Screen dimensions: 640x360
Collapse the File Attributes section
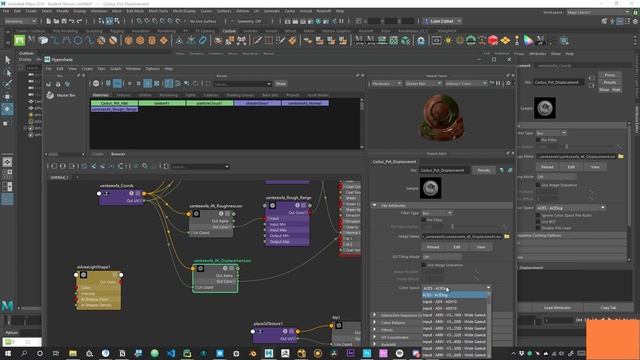(374, 205)
